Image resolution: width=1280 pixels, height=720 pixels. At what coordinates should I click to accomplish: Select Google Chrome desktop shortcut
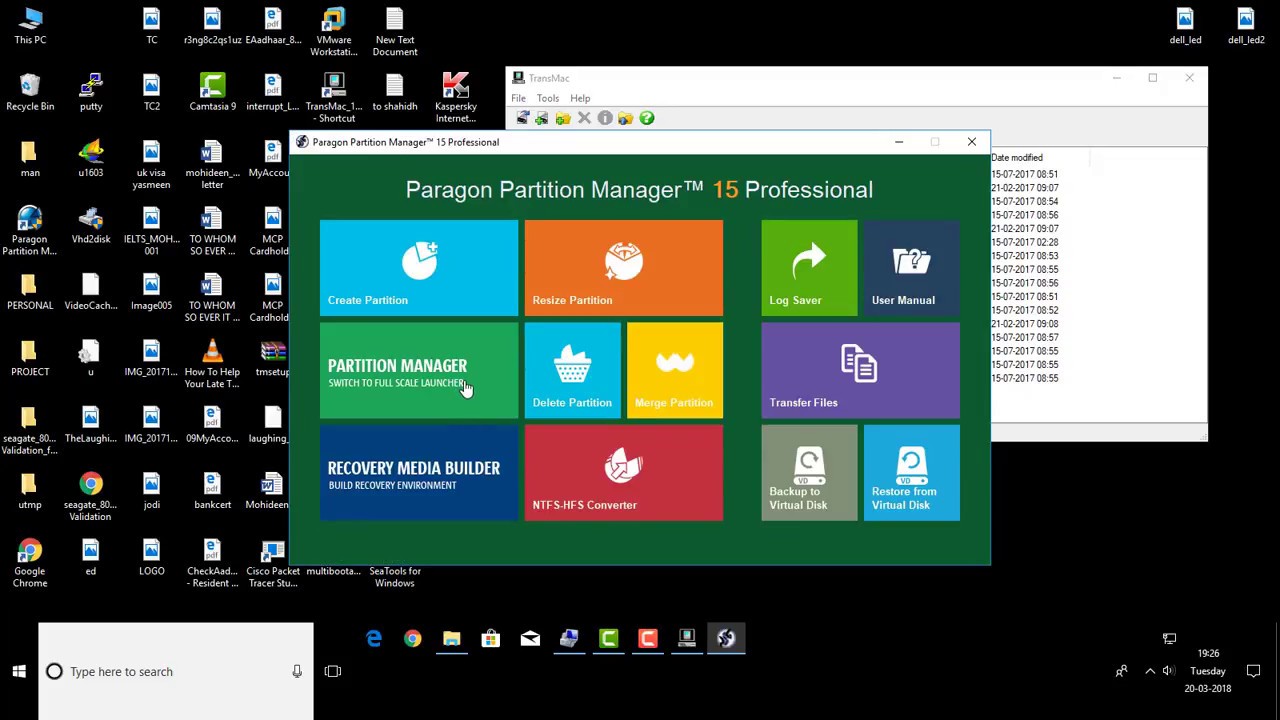(30, 563)
